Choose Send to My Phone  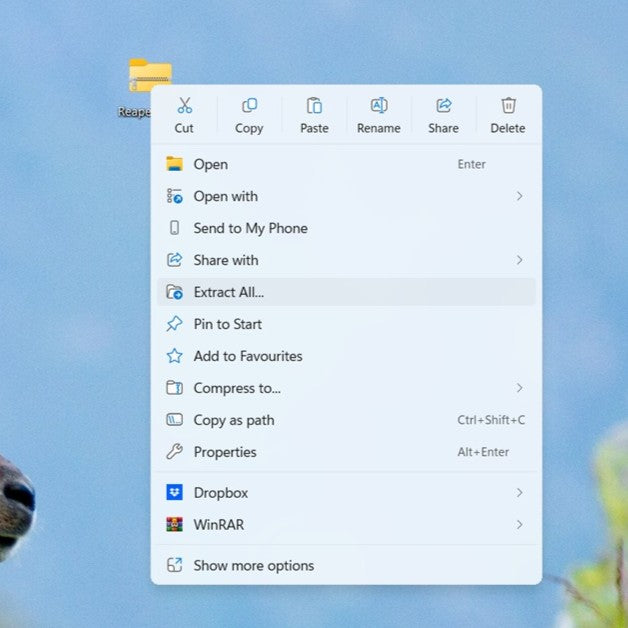346,228
